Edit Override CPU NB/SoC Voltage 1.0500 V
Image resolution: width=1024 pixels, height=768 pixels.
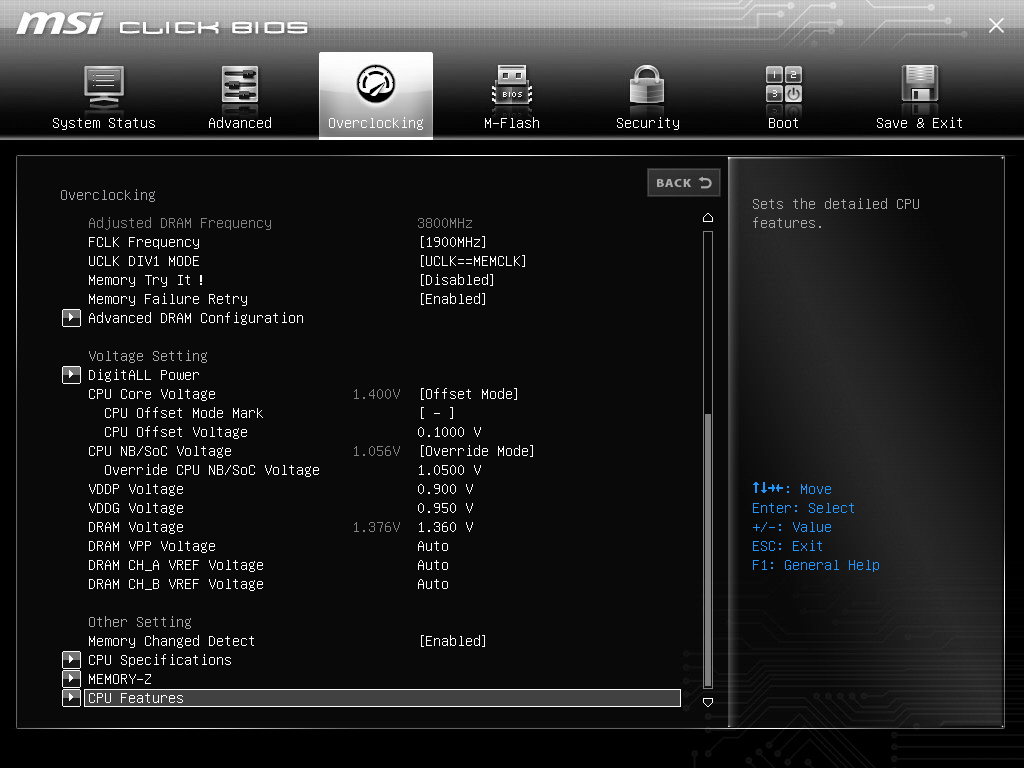449,470
